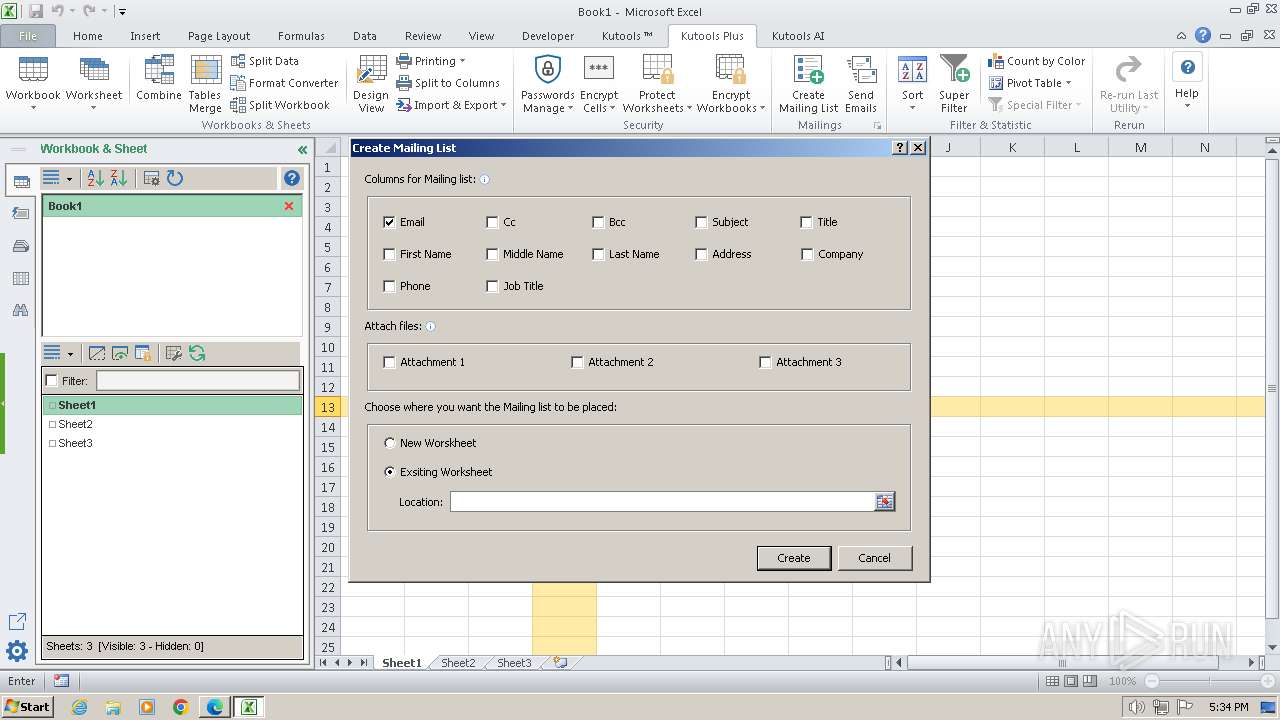1280x720 pixels.
Task: Open the Create Mailing List tool
Action: pos(808,84)
